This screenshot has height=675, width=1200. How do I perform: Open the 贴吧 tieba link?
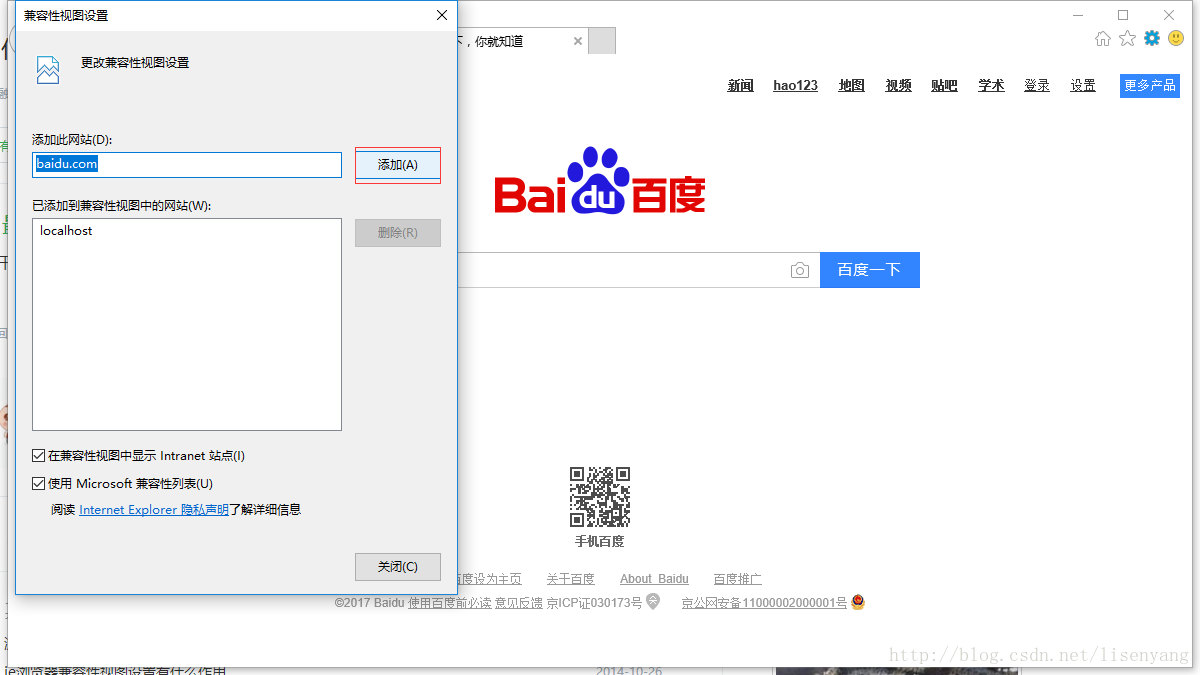point(944,85)
